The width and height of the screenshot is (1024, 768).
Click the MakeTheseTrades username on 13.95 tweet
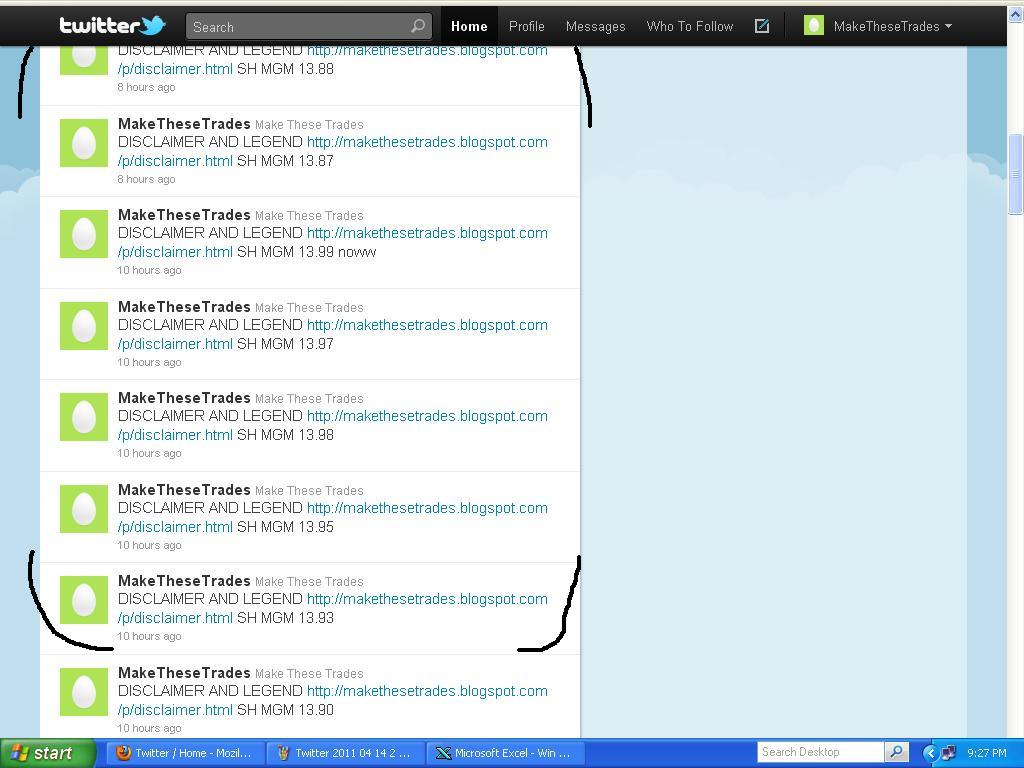pyautogui.click(x=184, y=490)
